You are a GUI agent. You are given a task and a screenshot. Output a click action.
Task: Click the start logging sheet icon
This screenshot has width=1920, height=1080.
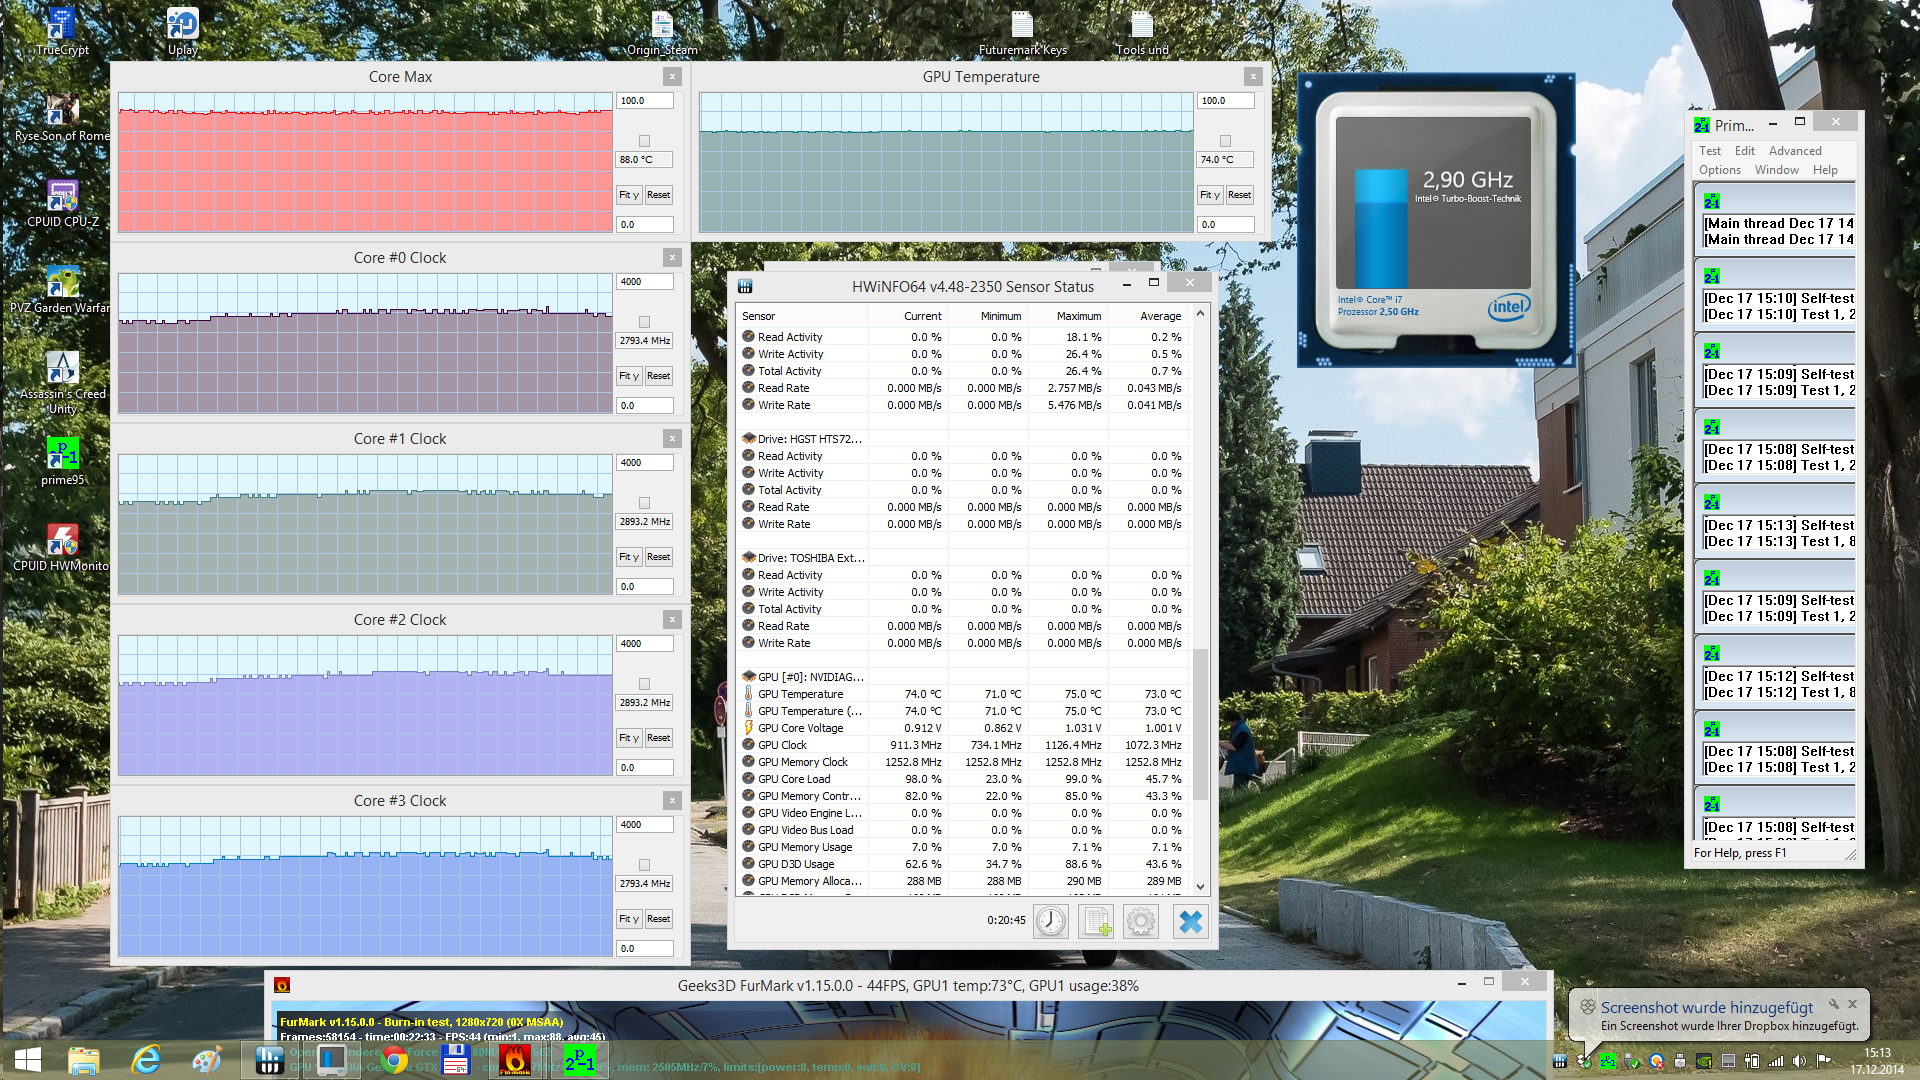[1097, 921]
